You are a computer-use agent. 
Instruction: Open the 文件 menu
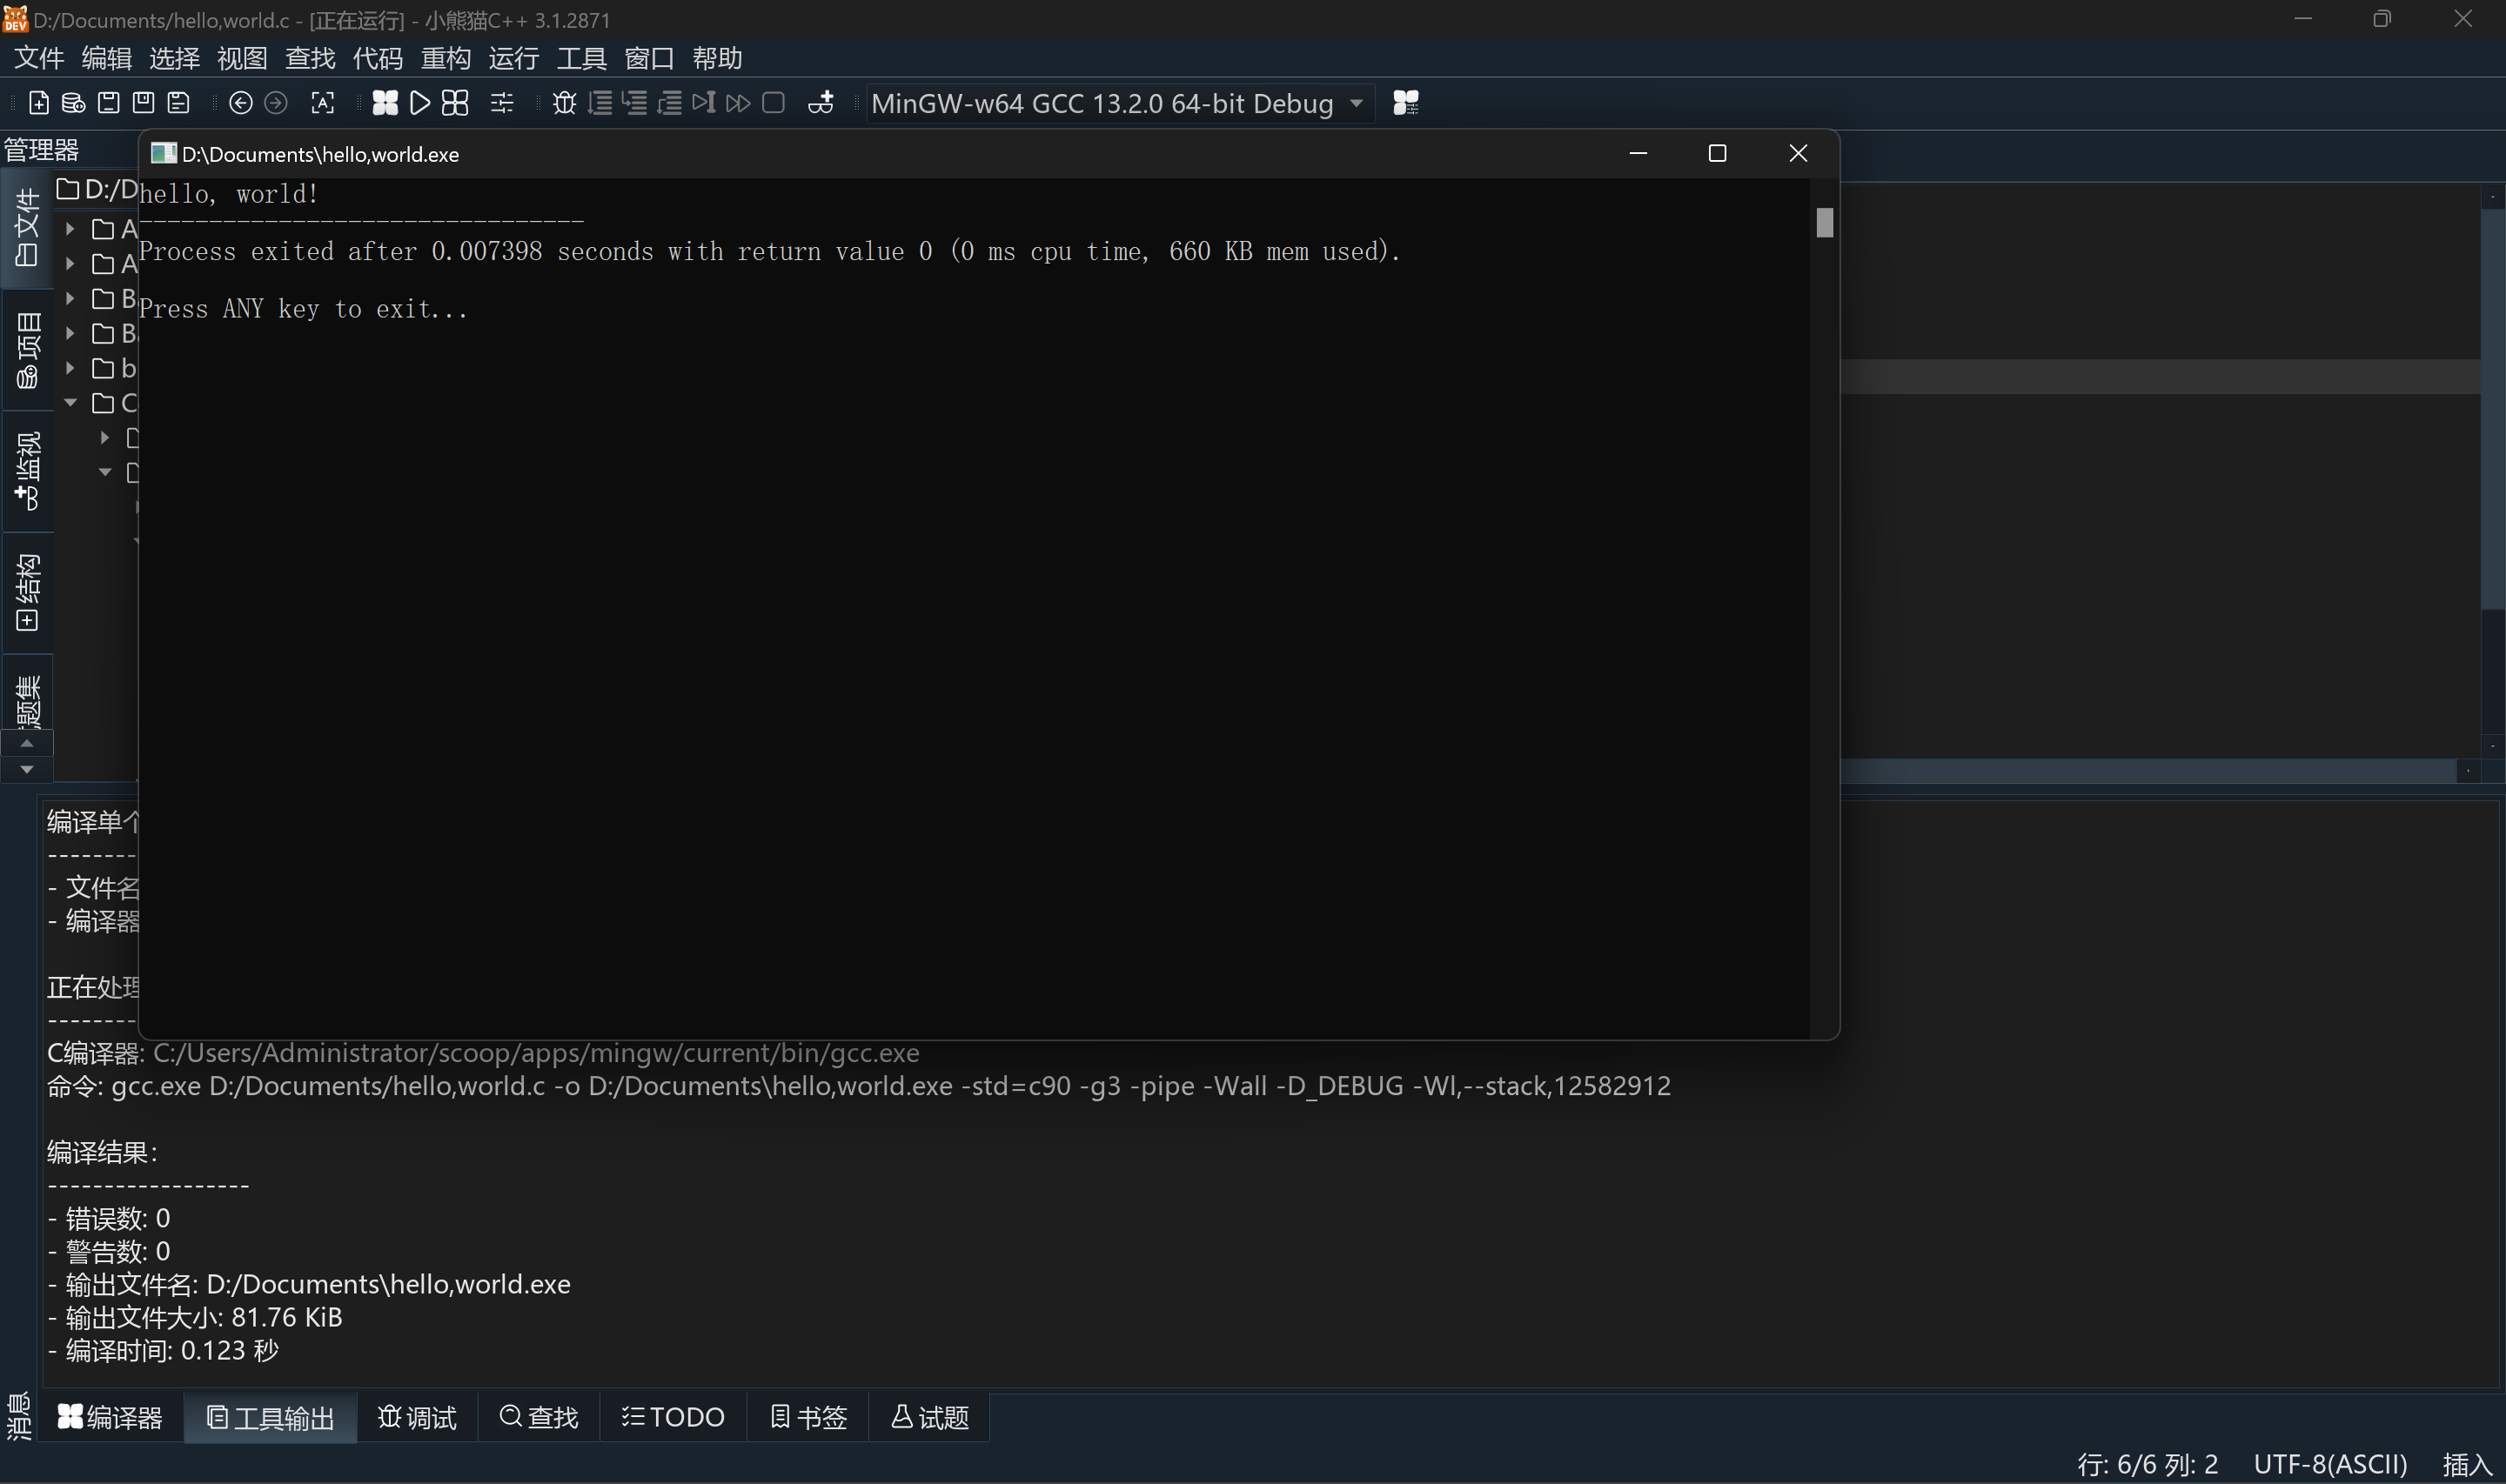39,58
